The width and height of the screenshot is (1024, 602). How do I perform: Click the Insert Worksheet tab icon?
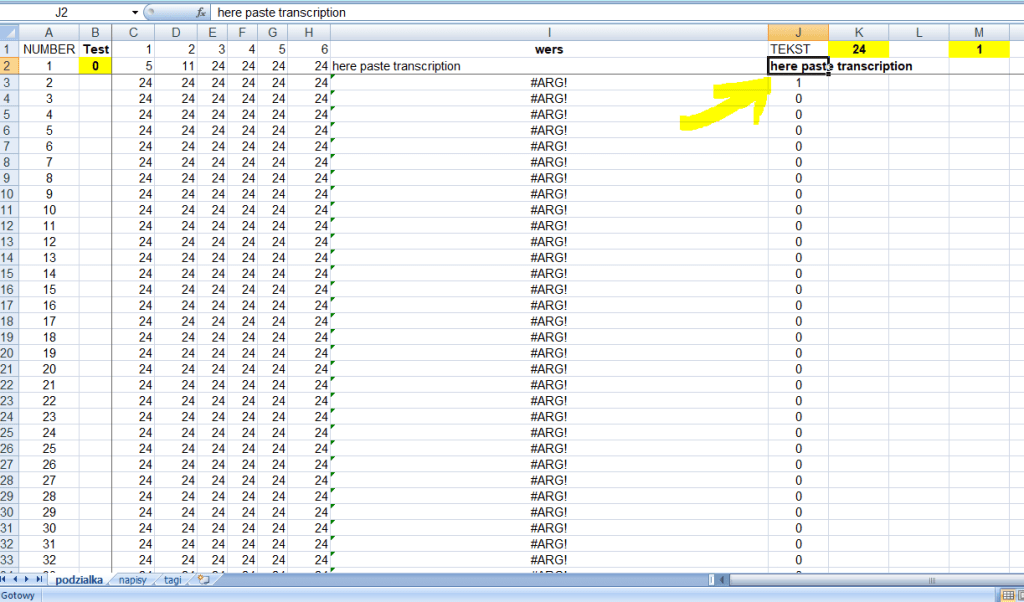click(203, 579)
